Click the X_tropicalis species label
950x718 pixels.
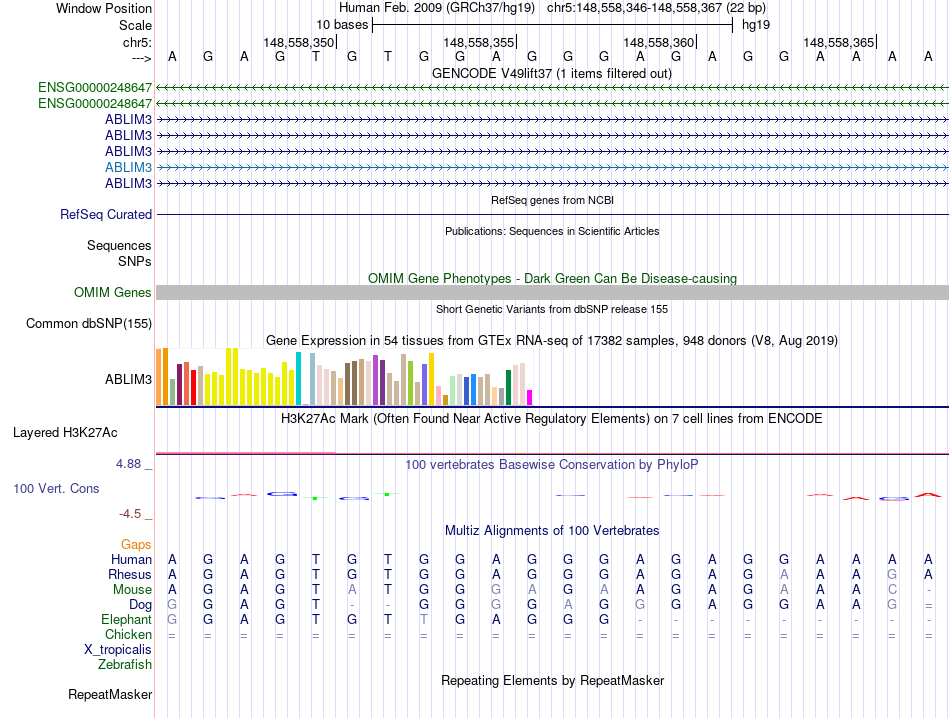point(118,649)
